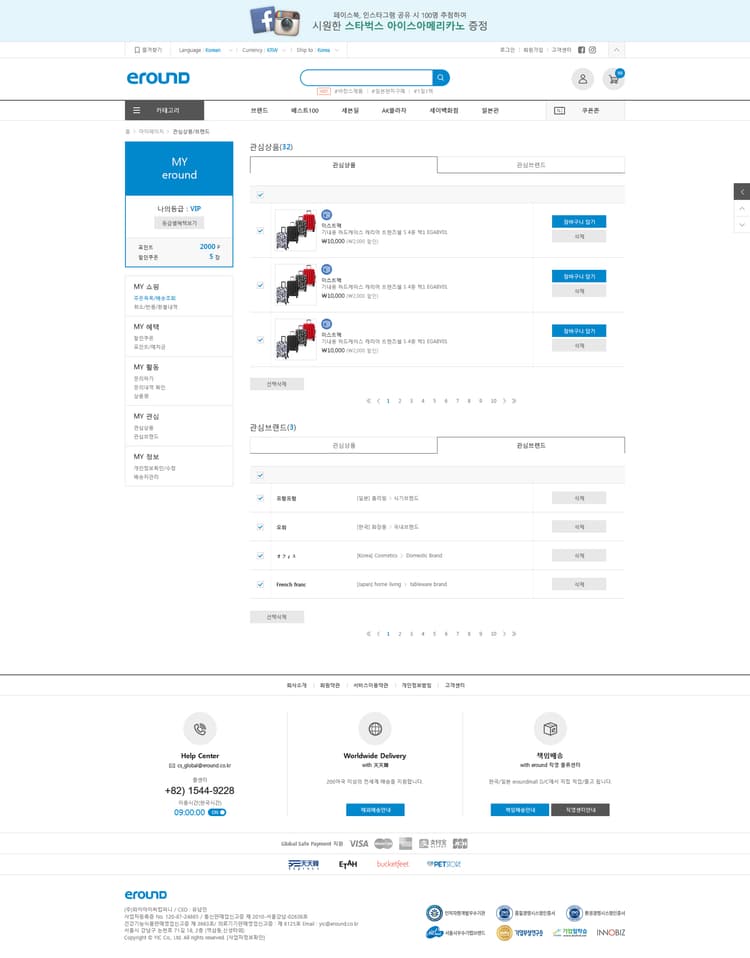Toggle the select-all checkbox above the brand list
Viewport: 750px width, 958px height.
pos(260,475)
